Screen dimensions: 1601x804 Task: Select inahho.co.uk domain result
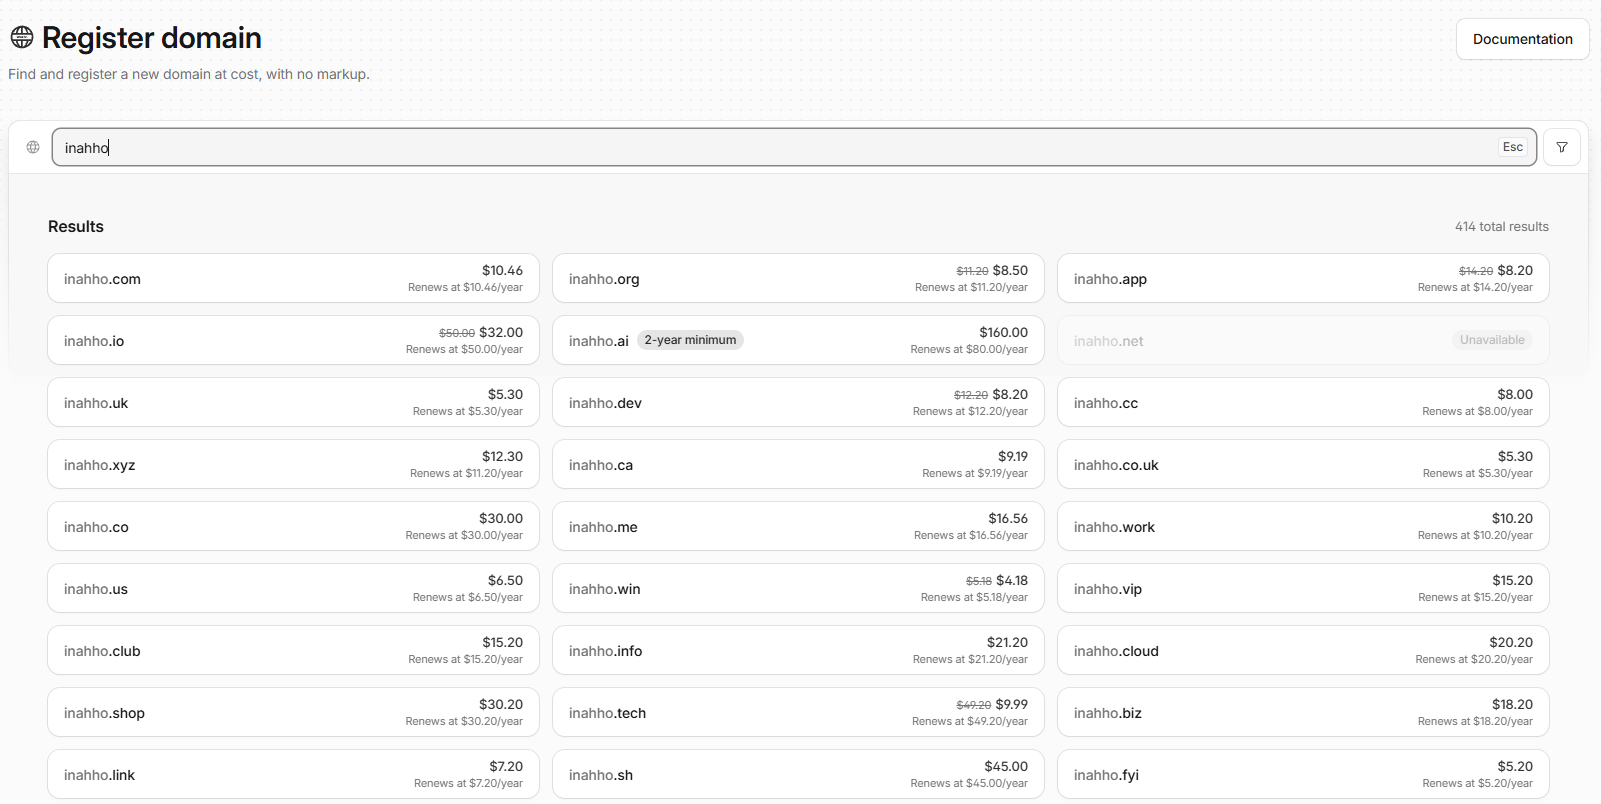tap(1303, 464)
